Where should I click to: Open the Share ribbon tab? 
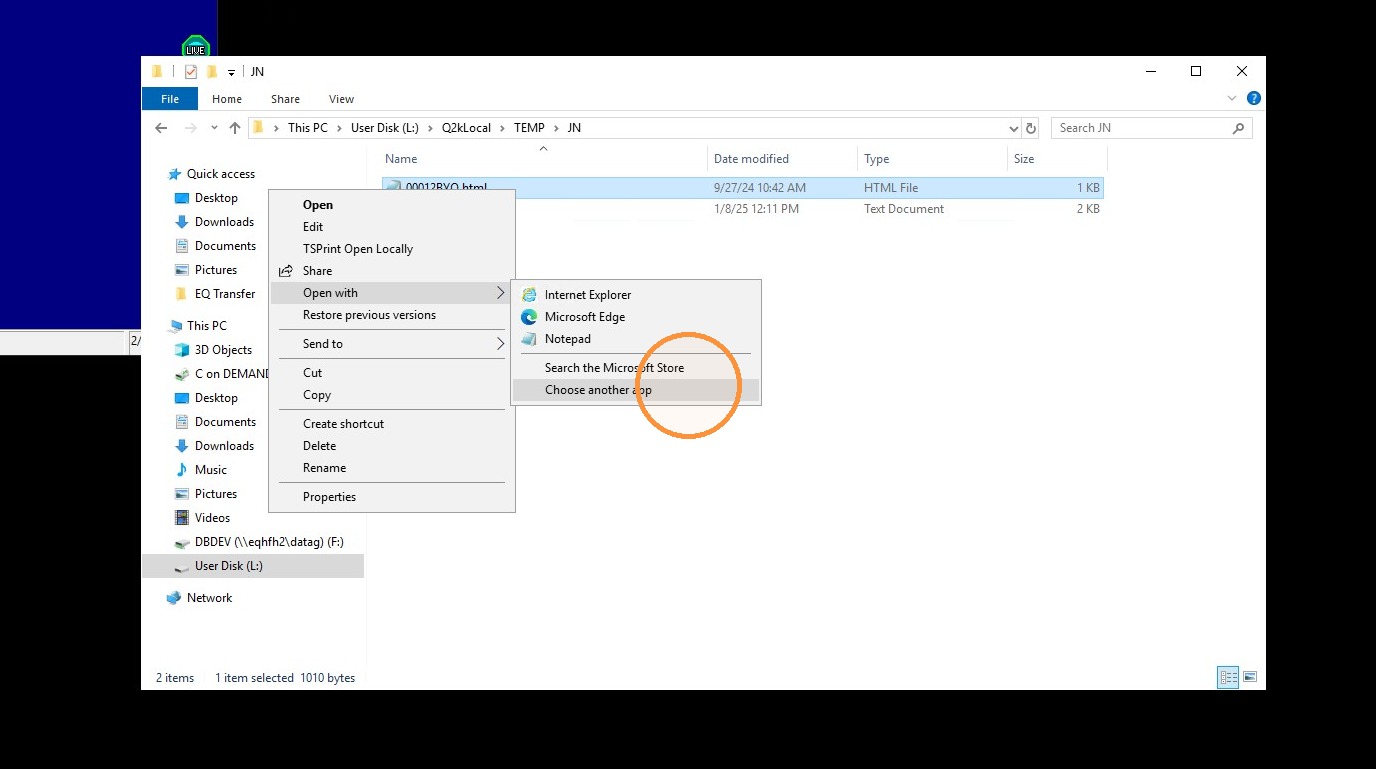285,99
